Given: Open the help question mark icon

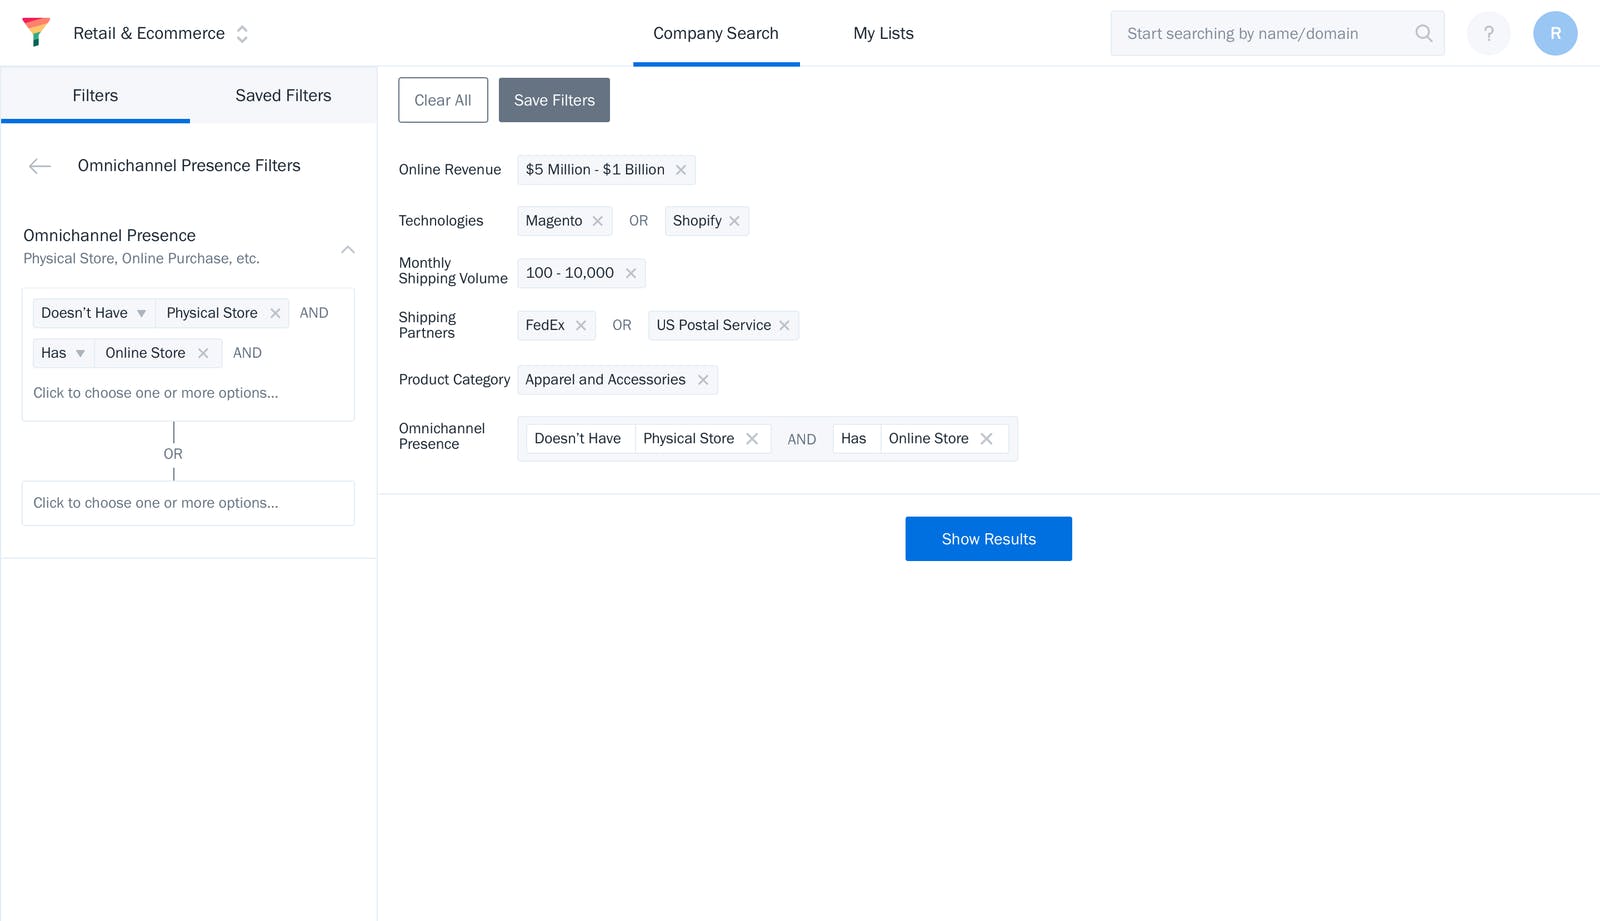Looking at the screenshot, I should tap(1488, 33).
